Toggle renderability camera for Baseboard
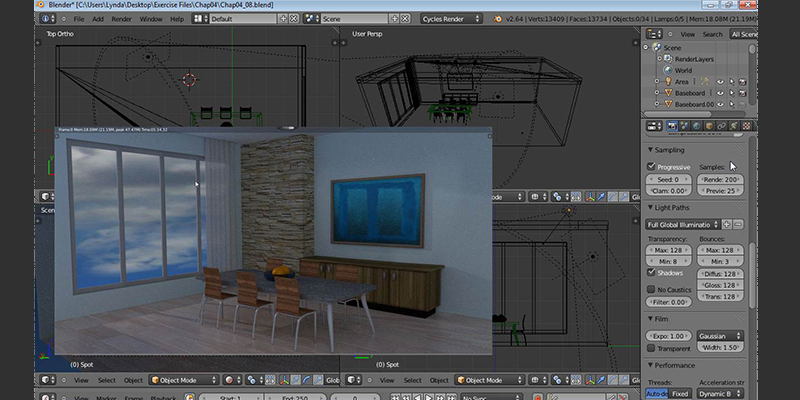Screen dimensions: 800x400 [742, 93]
